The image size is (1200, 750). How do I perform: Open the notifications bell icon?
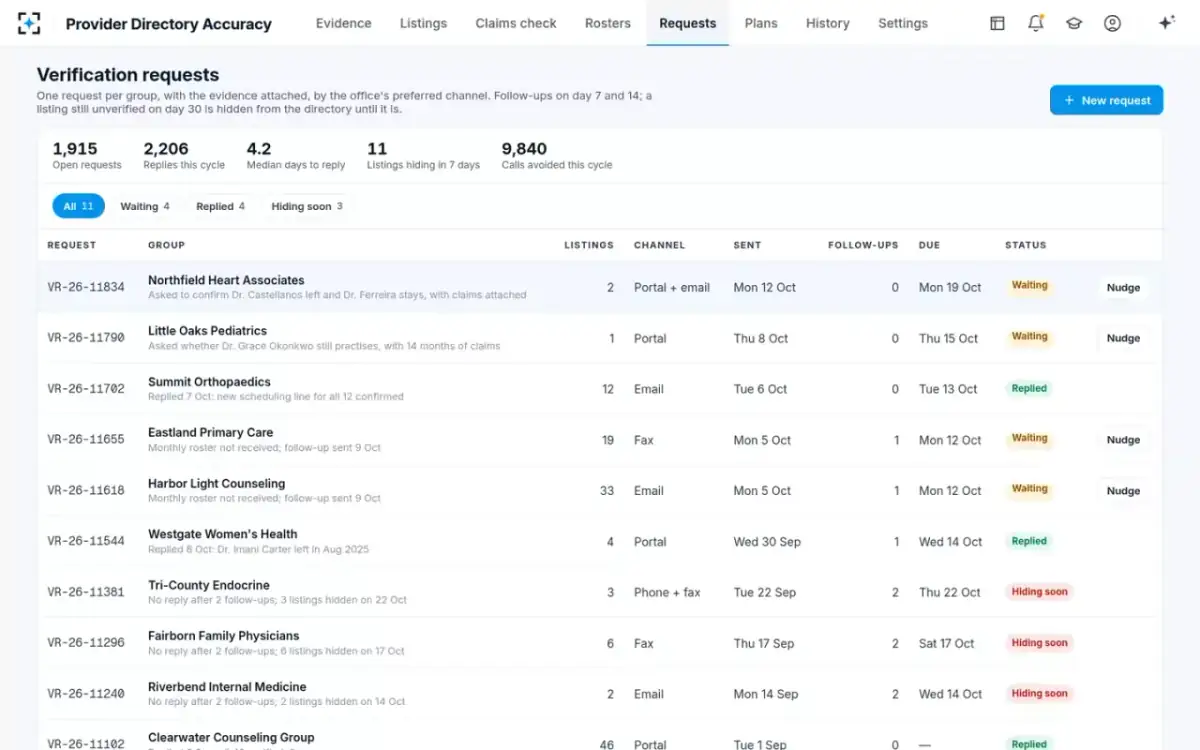pos(1036,23)
